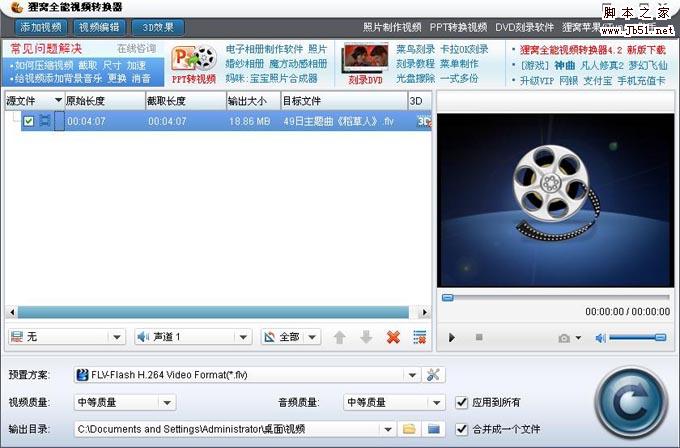Click the 输出大小 column header
The width and height of the screenshot is (680, 448).
(x=254, y=101)
